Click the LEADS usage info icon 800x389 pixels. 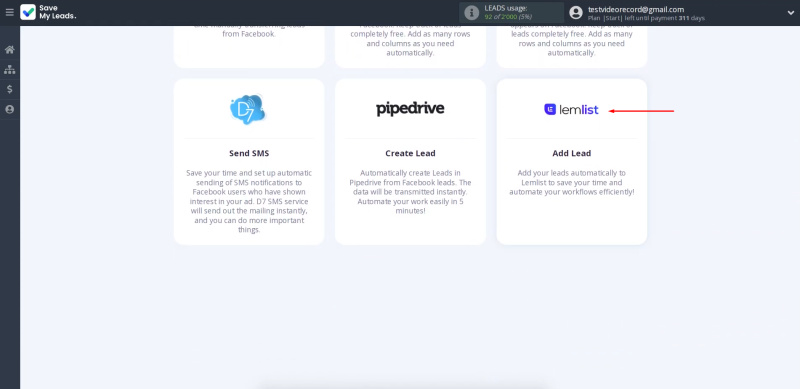471,13
